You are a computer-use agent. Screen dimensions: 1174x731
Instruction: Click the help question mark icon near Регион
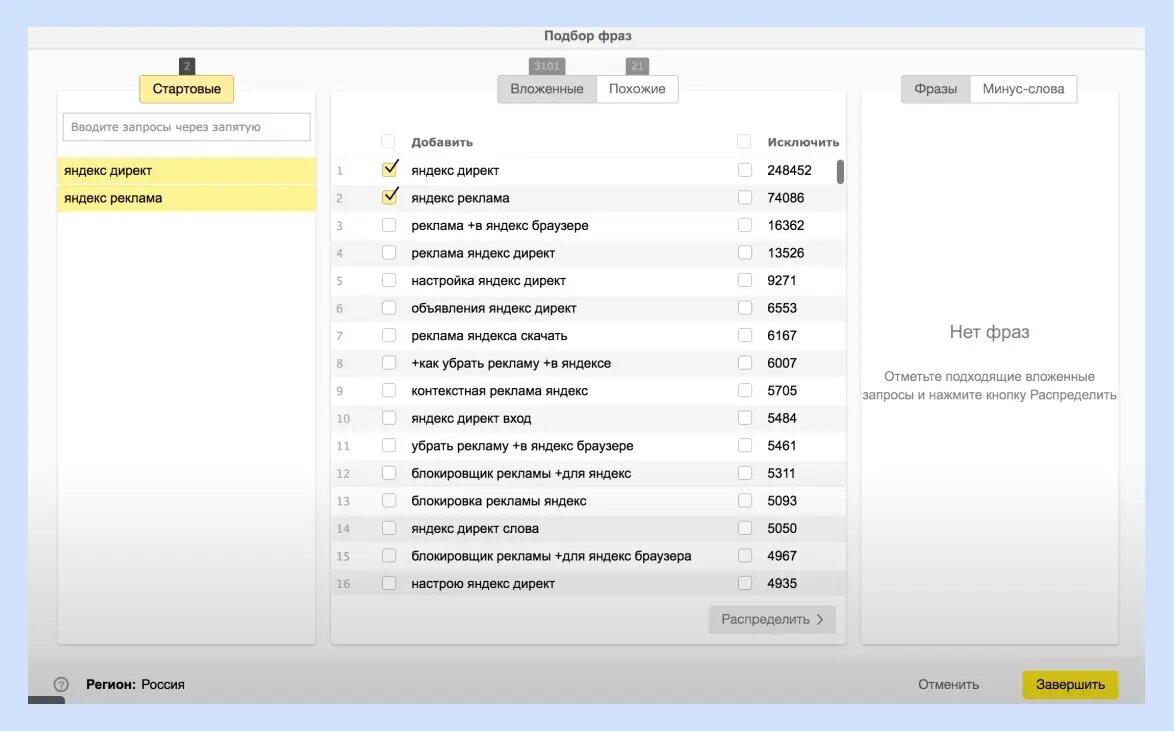61,685
